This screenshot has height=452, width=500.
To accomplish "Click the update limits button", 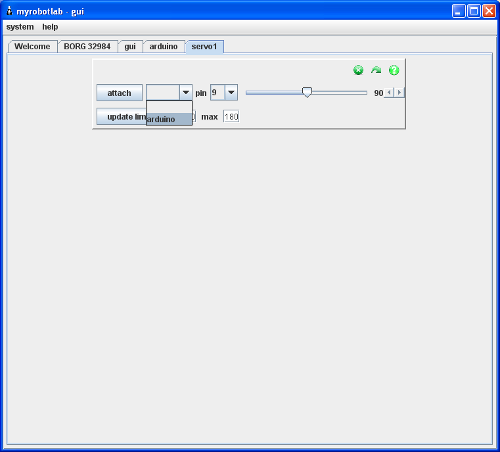I will pos(121,117).
